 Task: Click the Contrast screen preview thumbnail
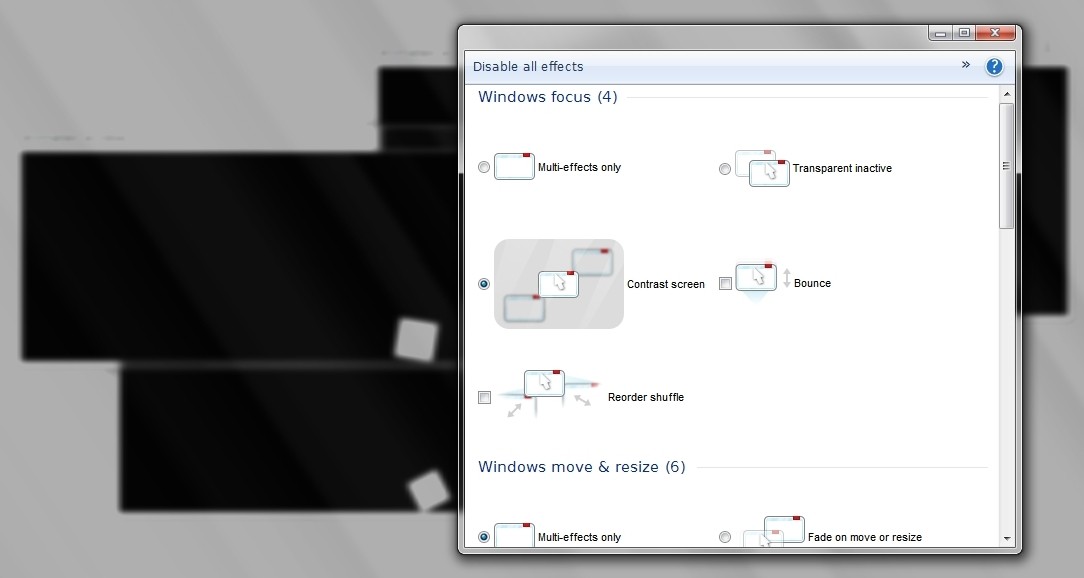pyautogui.click(x=558, y=284)
